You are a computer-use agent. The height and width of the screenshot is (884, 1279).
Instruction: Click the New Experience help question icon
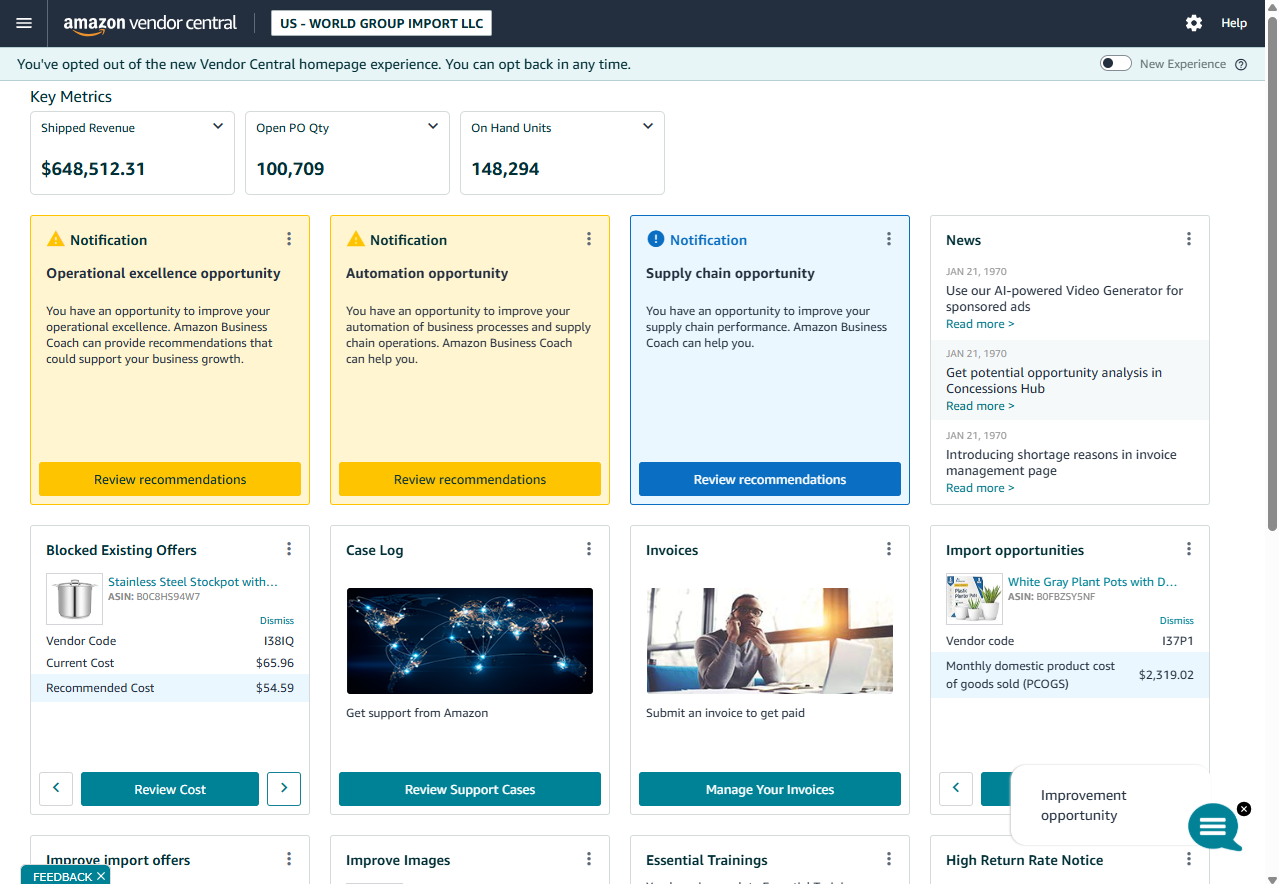tap(1241, 64)
